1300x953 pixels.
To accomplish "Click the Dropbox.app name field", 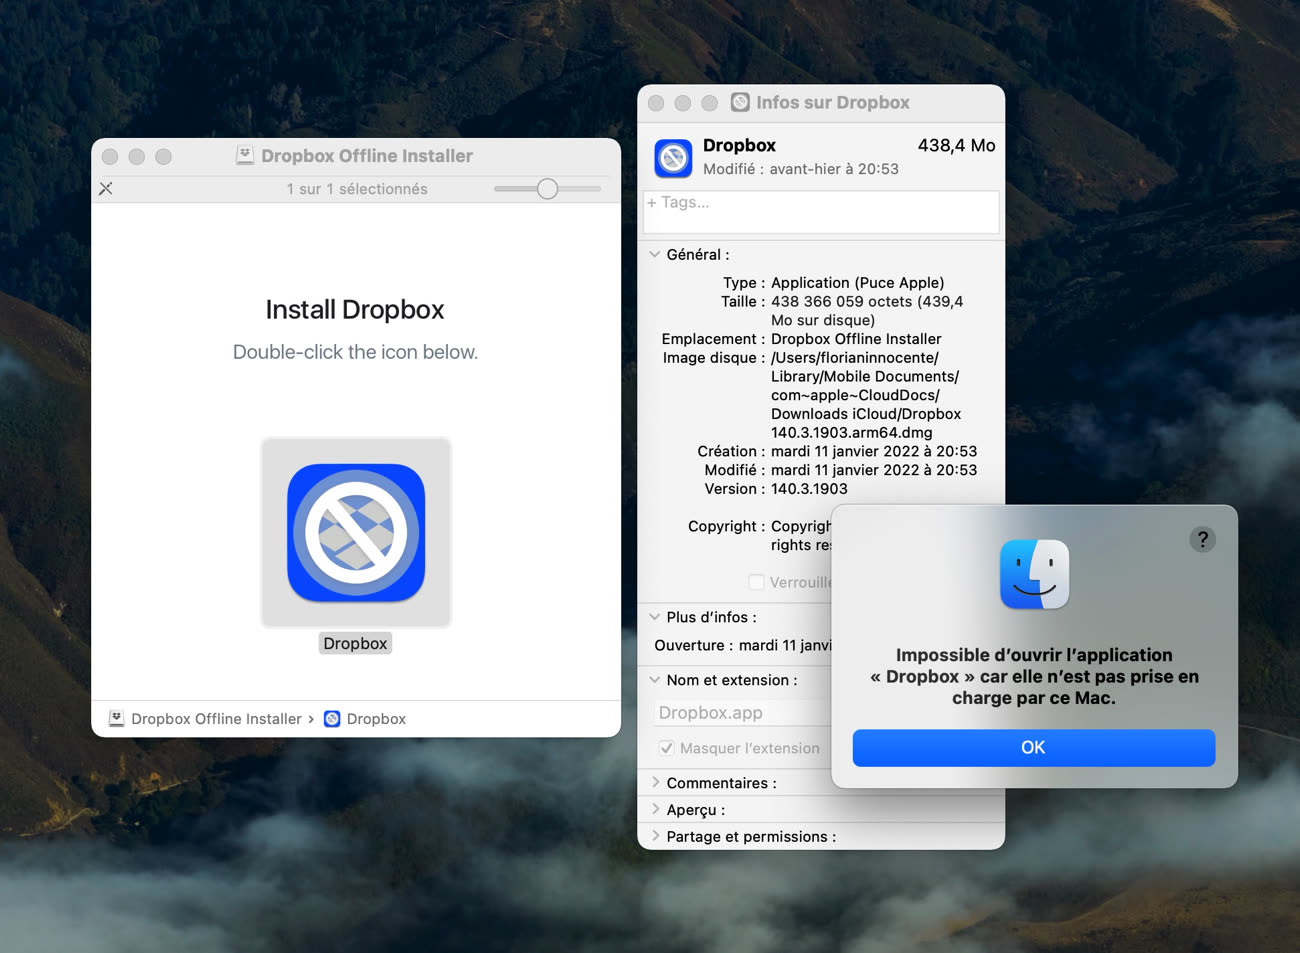I will coord(742,712).
